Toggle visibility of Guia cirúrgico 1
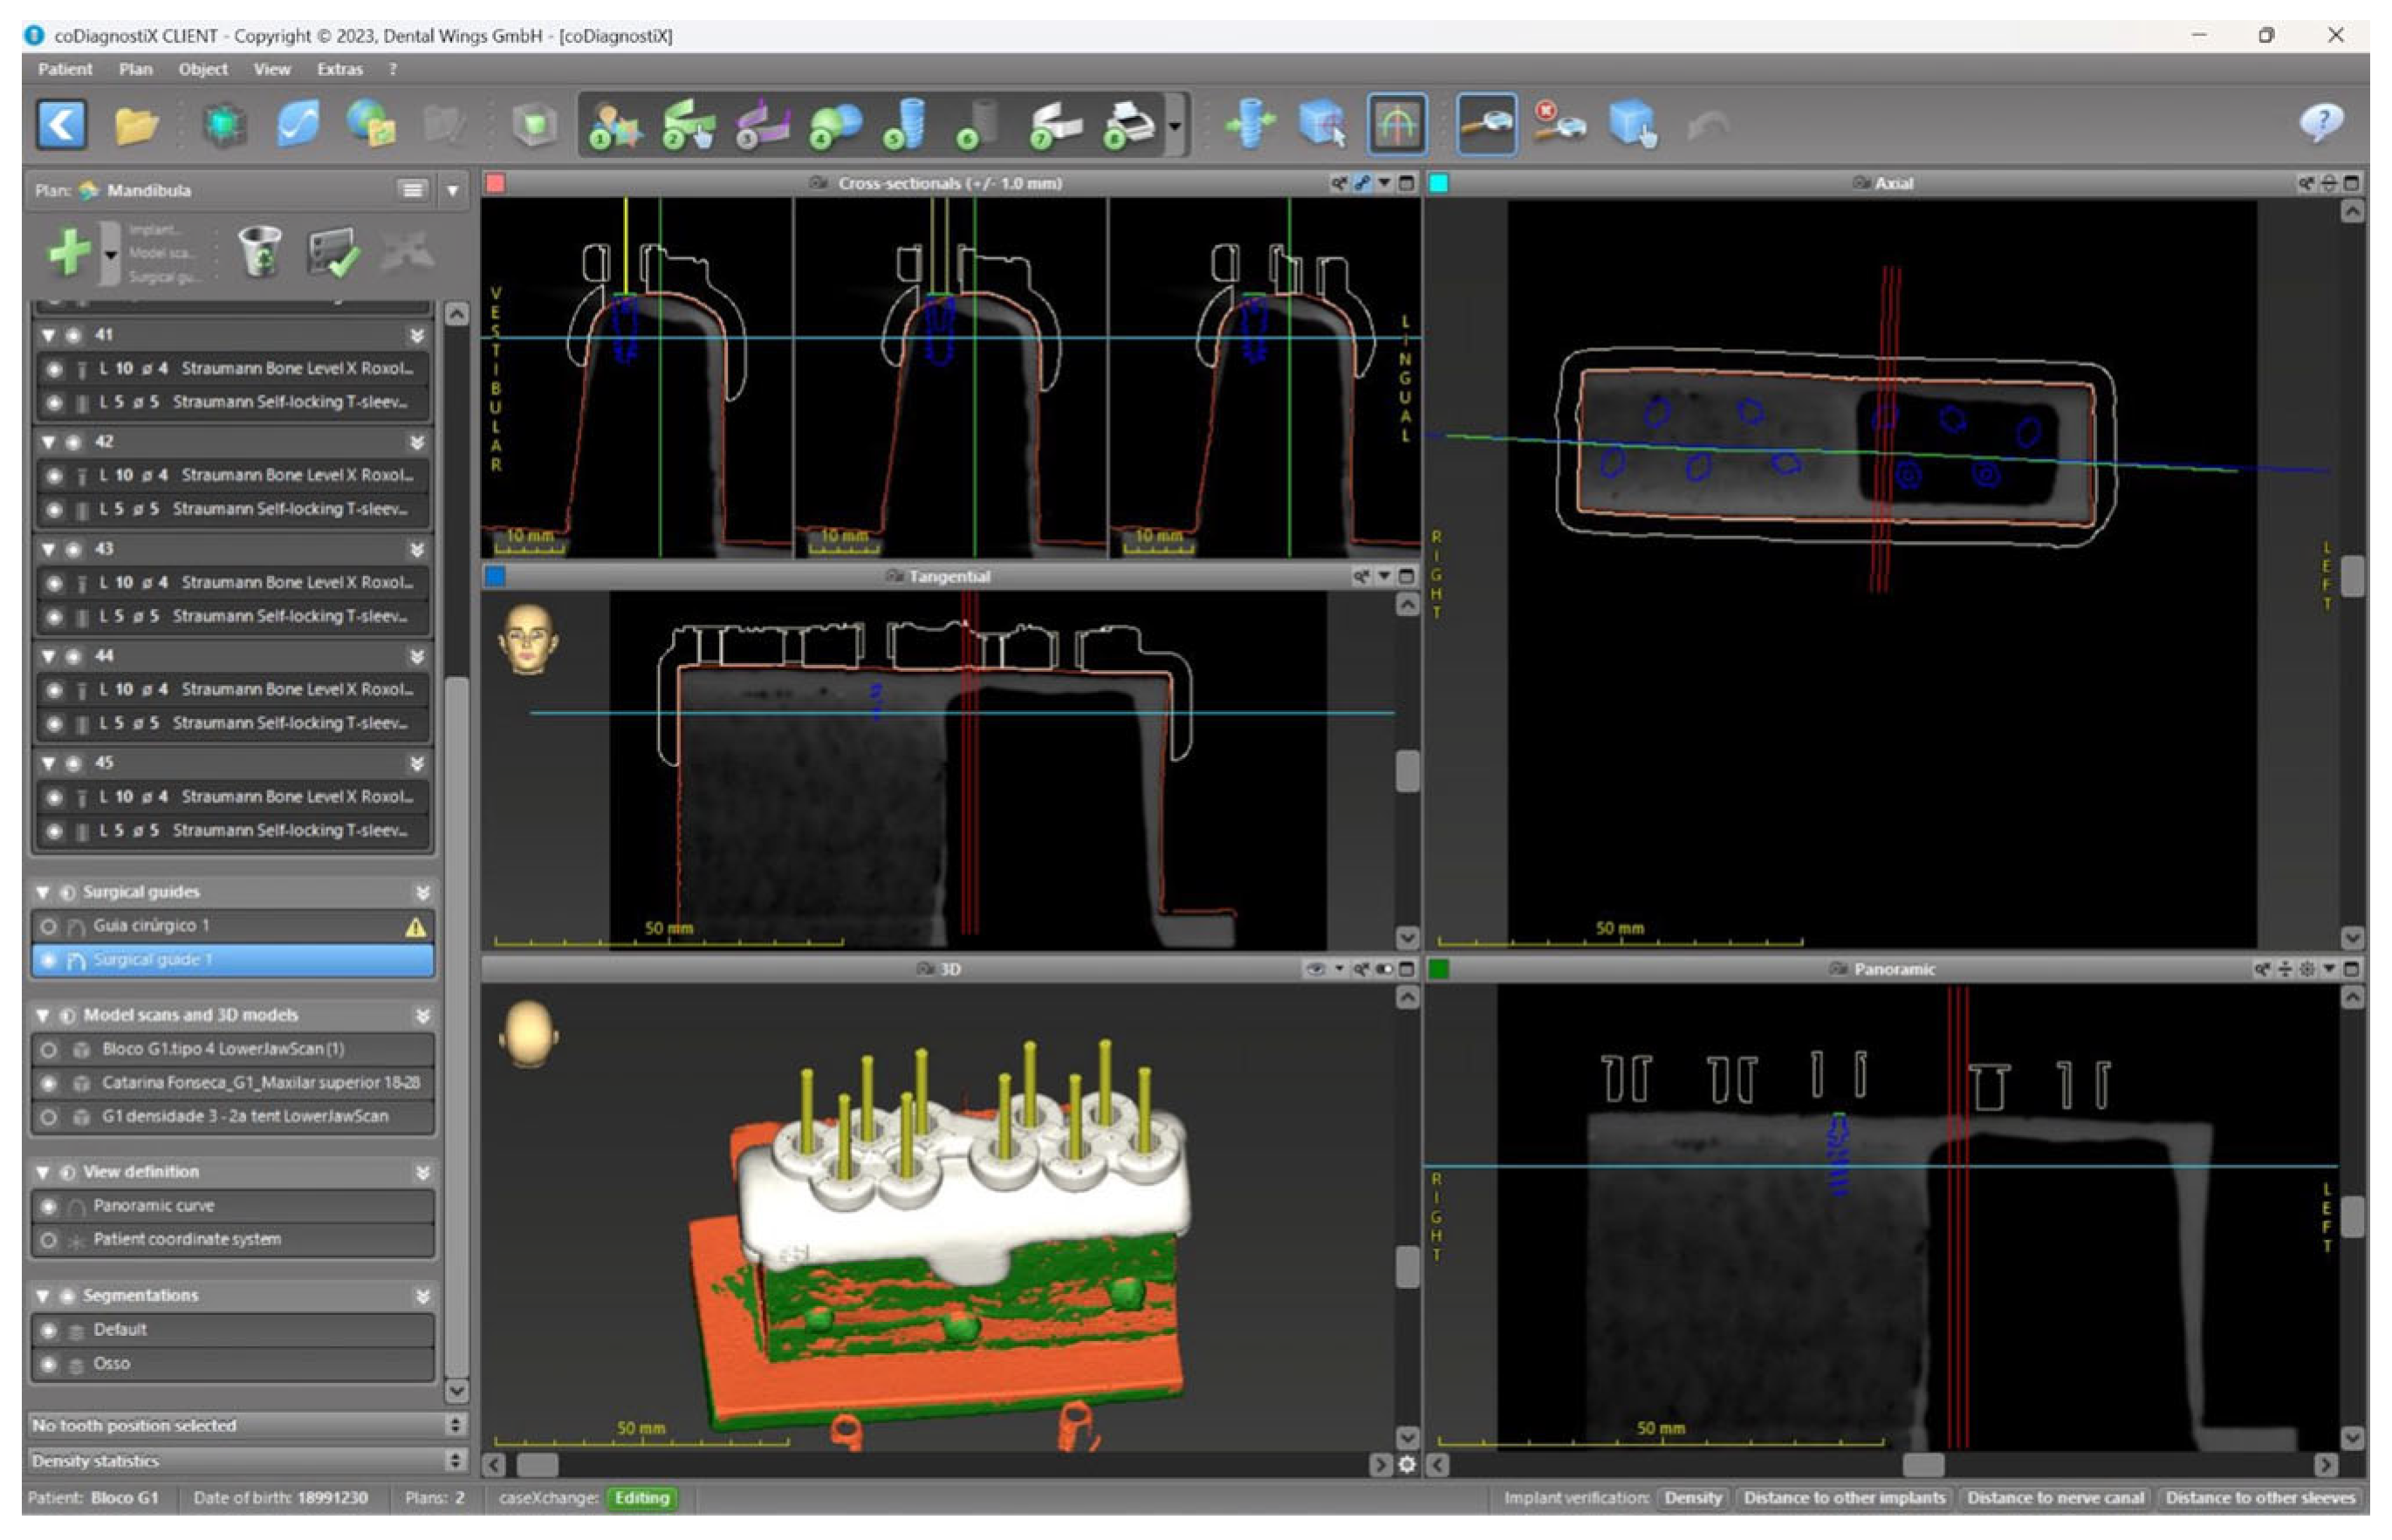 (x=48, y=927)
